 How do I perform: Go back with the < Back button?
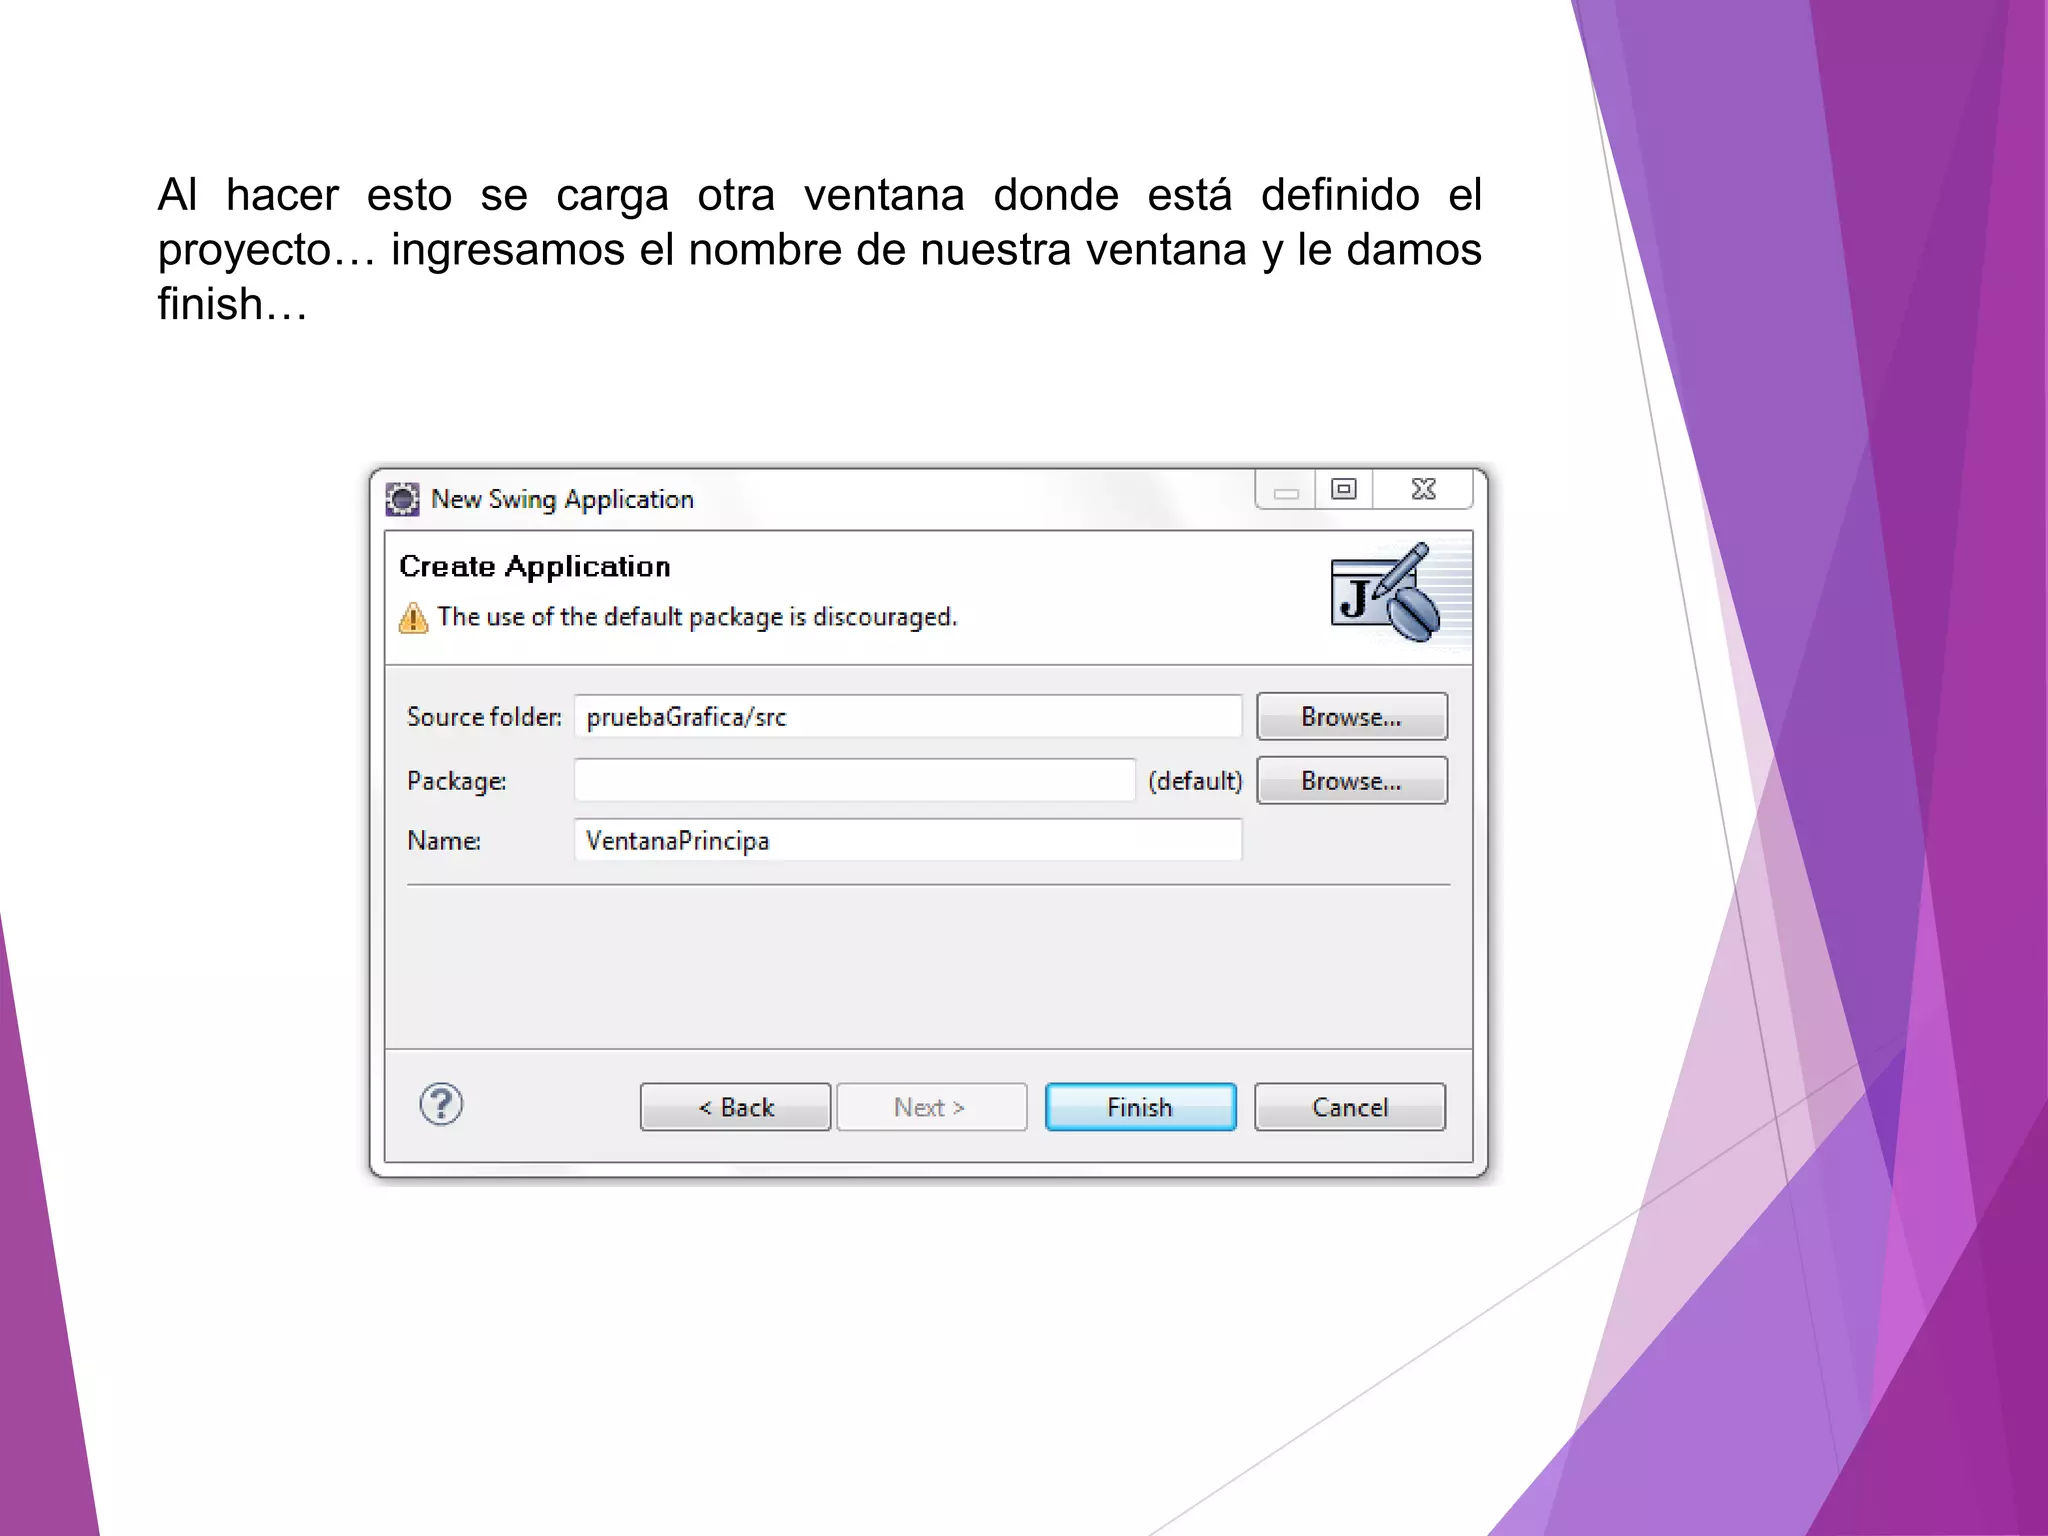[x=735, y=1107]
